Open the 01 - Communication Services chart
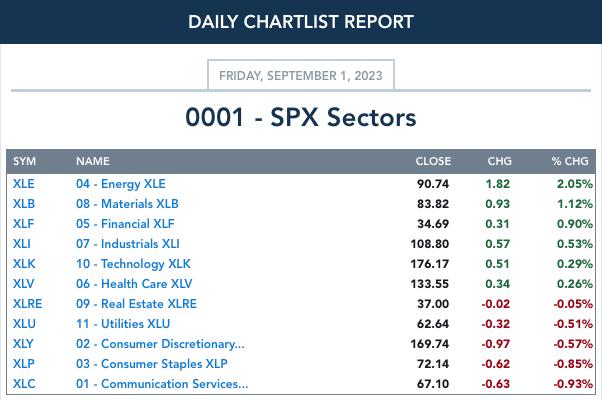Viewport: 602px width, 400px height. (x=162, y=383)
